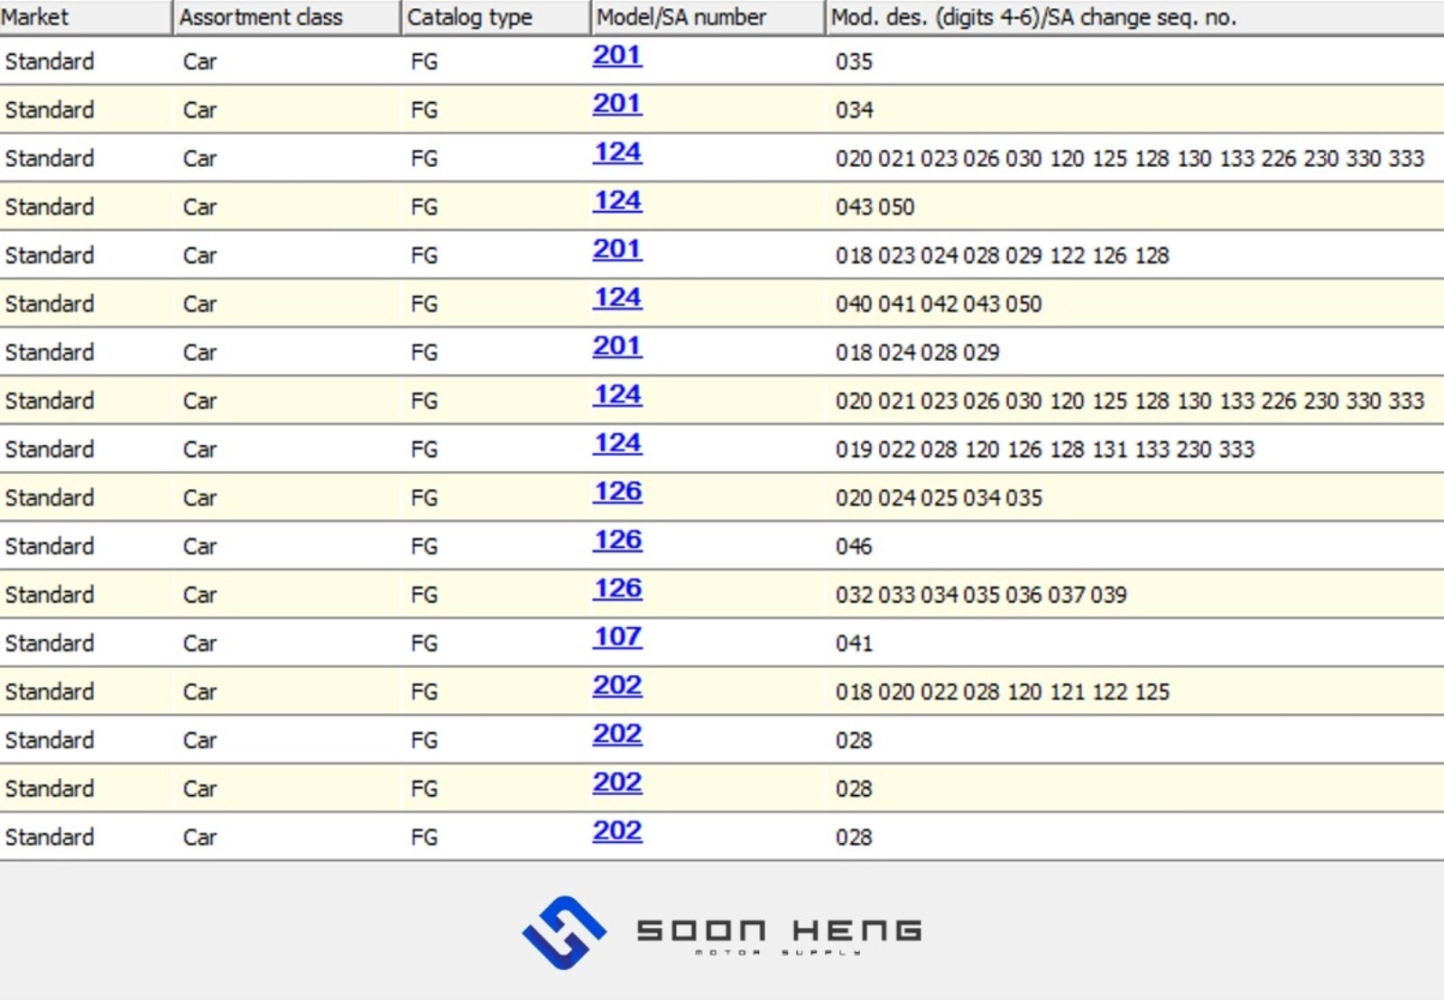Image resolution: width=1444 pixels, height=1000 pixels.
Task: Select the Standard cell in the 046 row
Action: pos(49,547)
